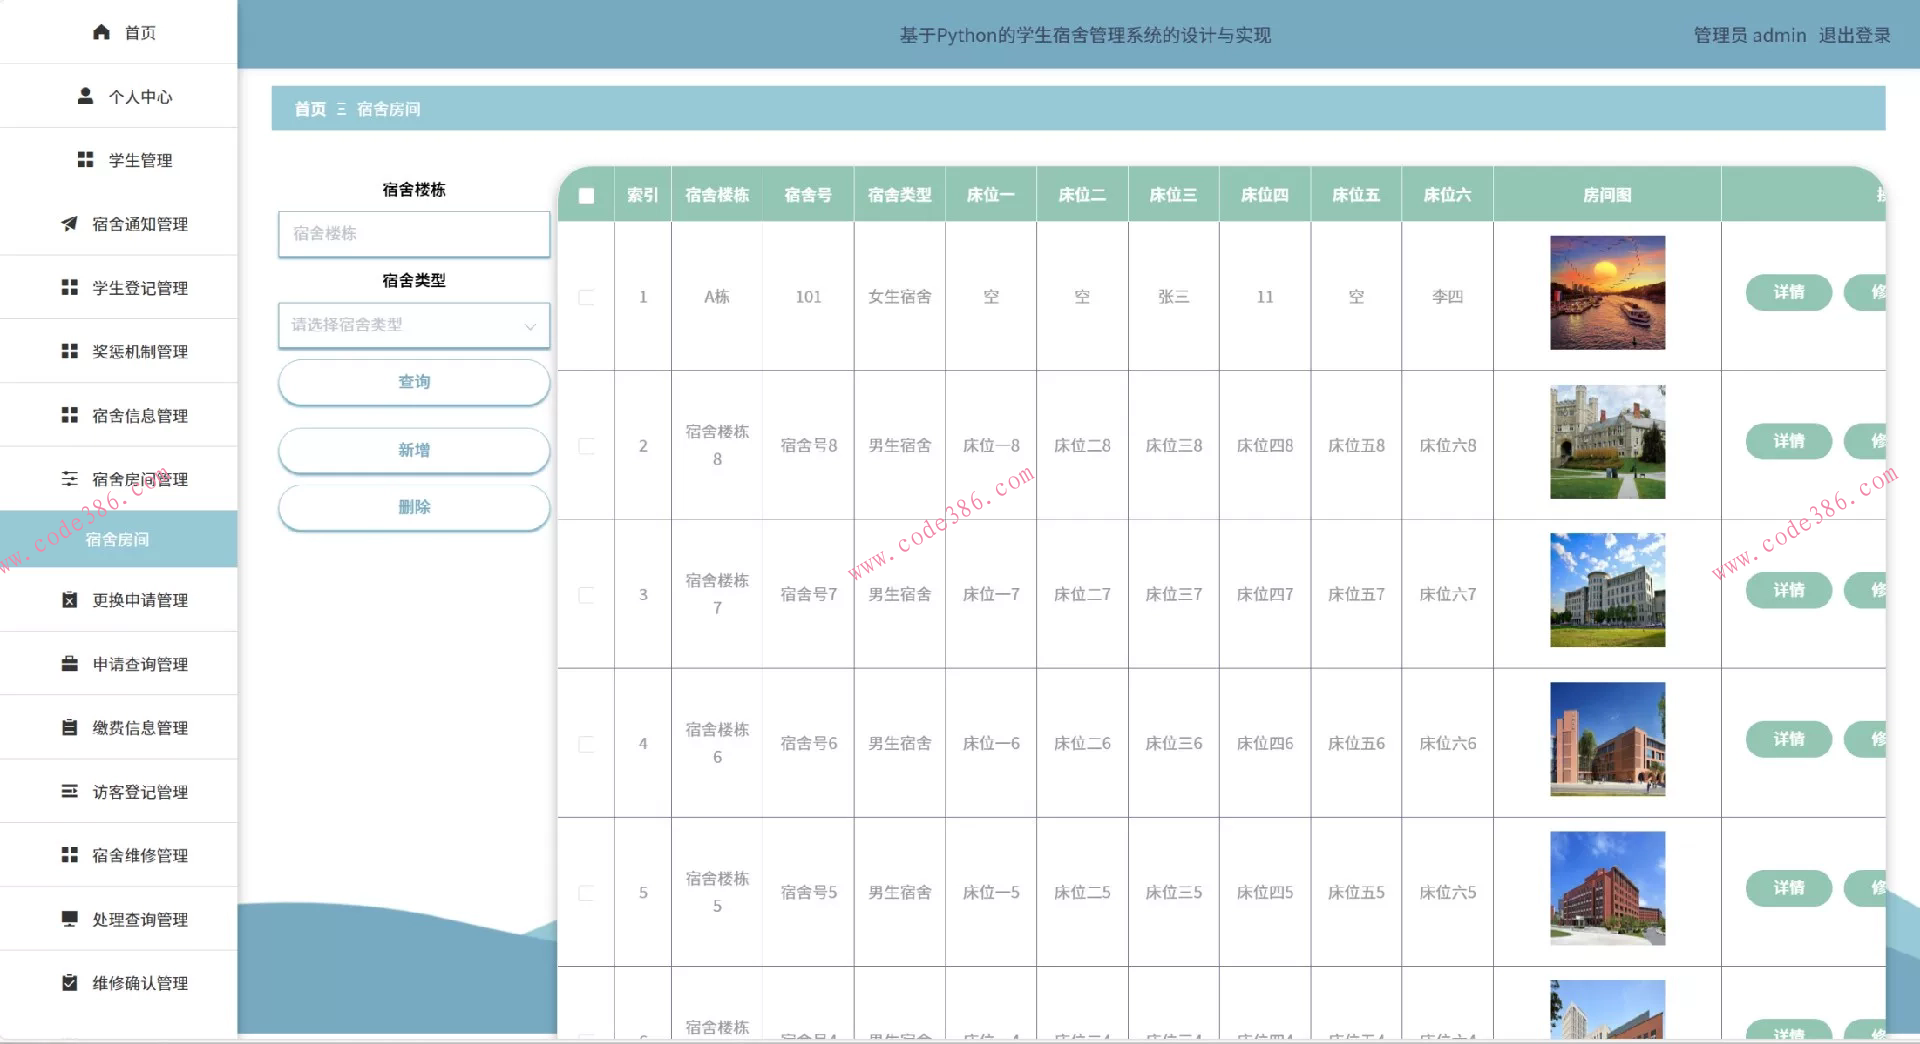Viewport: 1920px width, 1044px height.
Task: Toggle the select-all checkbox in table header
Action: 586,196
